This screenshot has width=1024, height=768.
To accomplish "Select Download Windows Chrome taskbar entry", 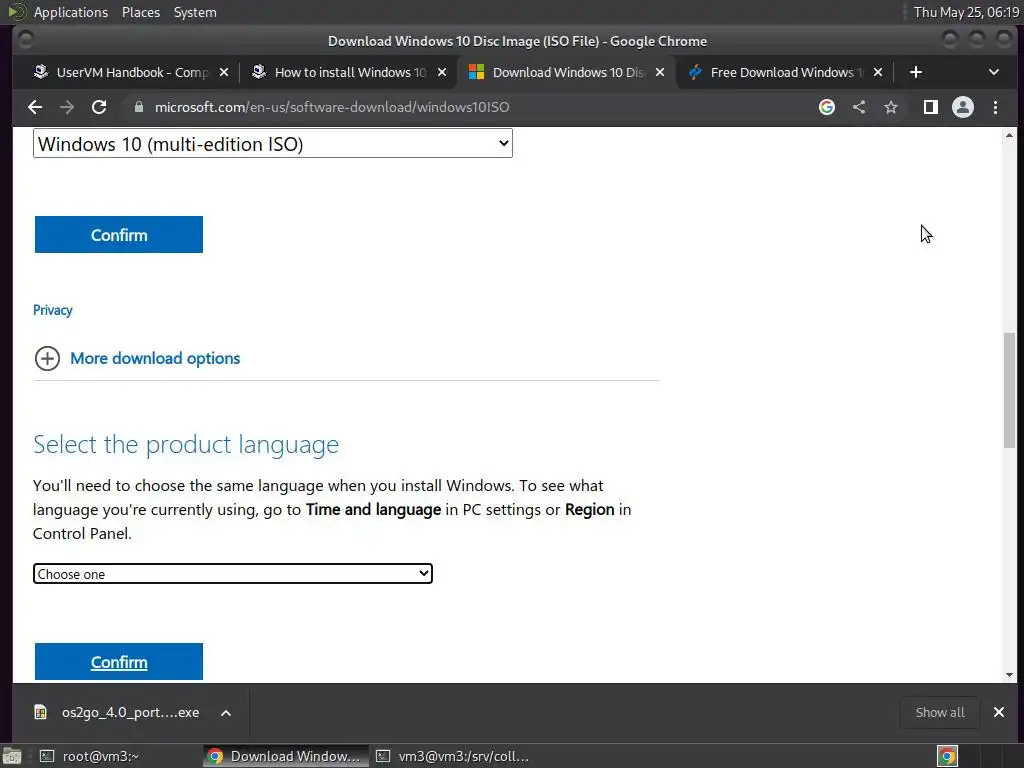I will (x=285, y=756).
